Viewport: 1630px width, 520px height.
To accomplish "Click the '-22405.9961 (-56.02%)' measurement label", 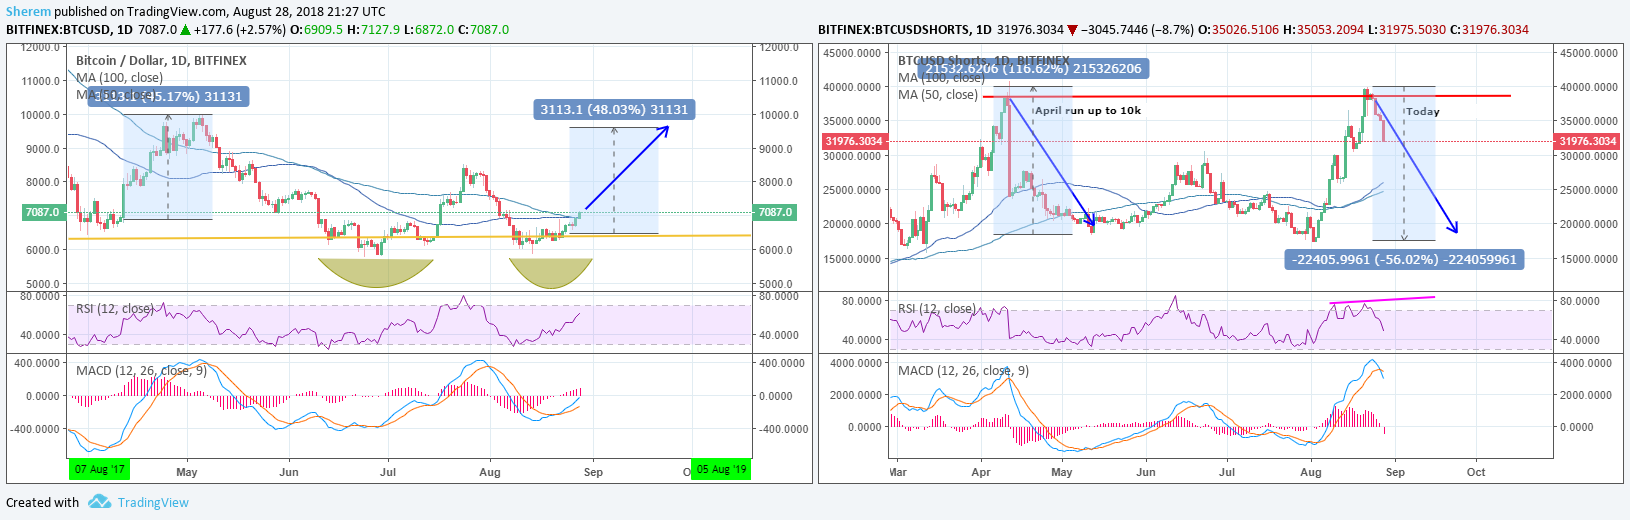I will click(1404, 259).
